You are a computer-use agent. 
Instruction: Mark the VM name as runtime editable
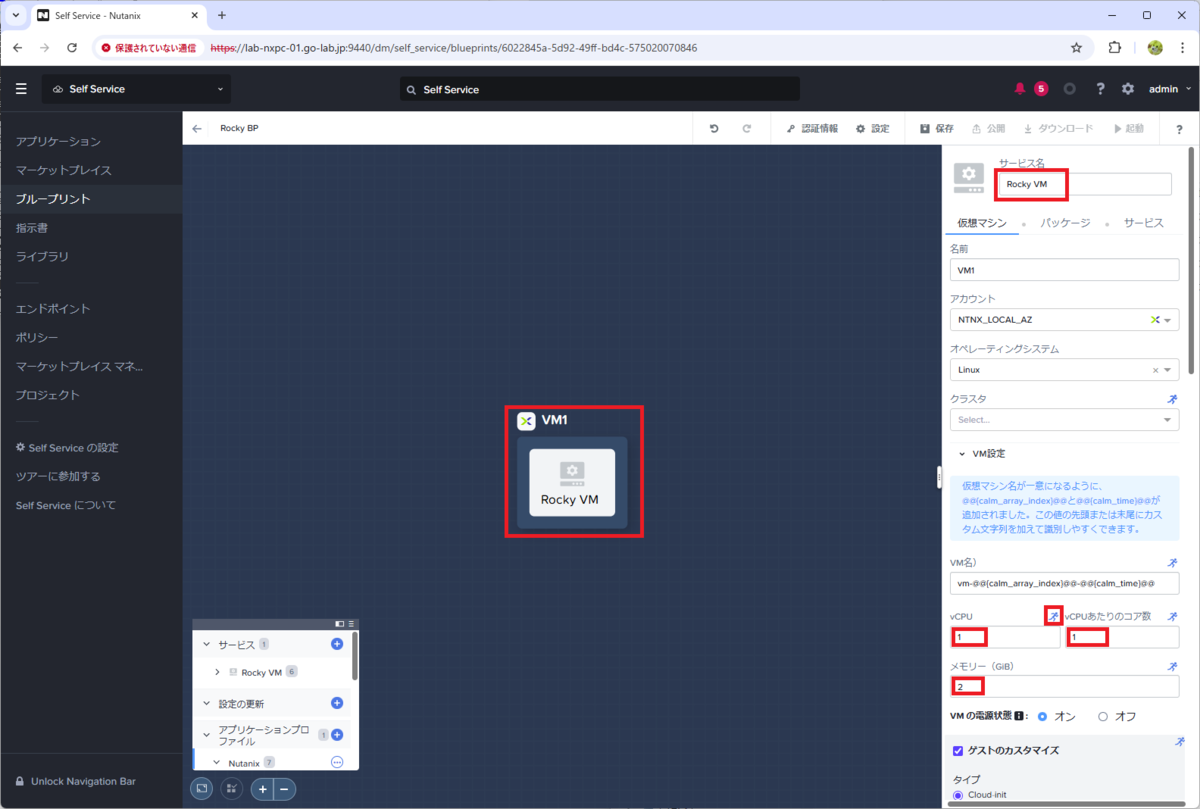tap(1172, 563)
